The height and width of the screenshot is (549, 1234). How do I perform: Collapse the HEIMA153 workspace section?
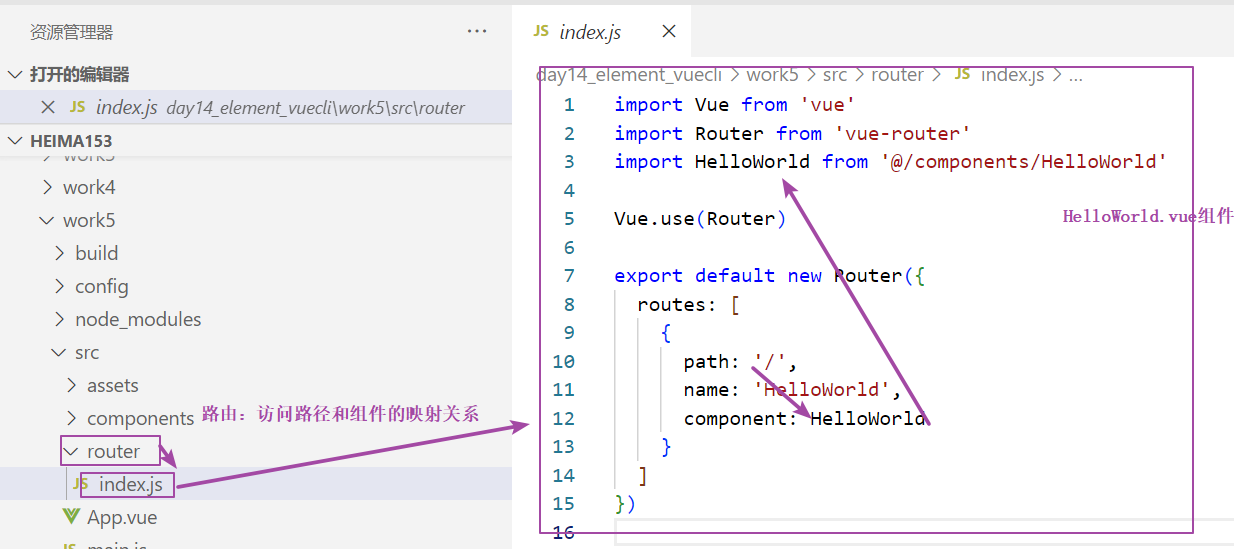point(15,141)
